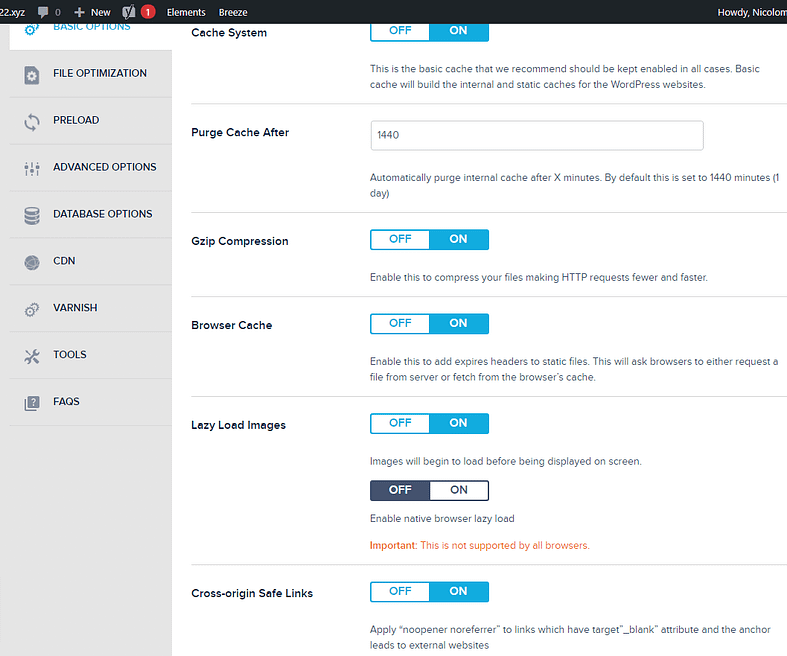This screenshot has height=656, width=787.
Task: Click the Cross-origin Safe Links label
Action: pos(252,593)
